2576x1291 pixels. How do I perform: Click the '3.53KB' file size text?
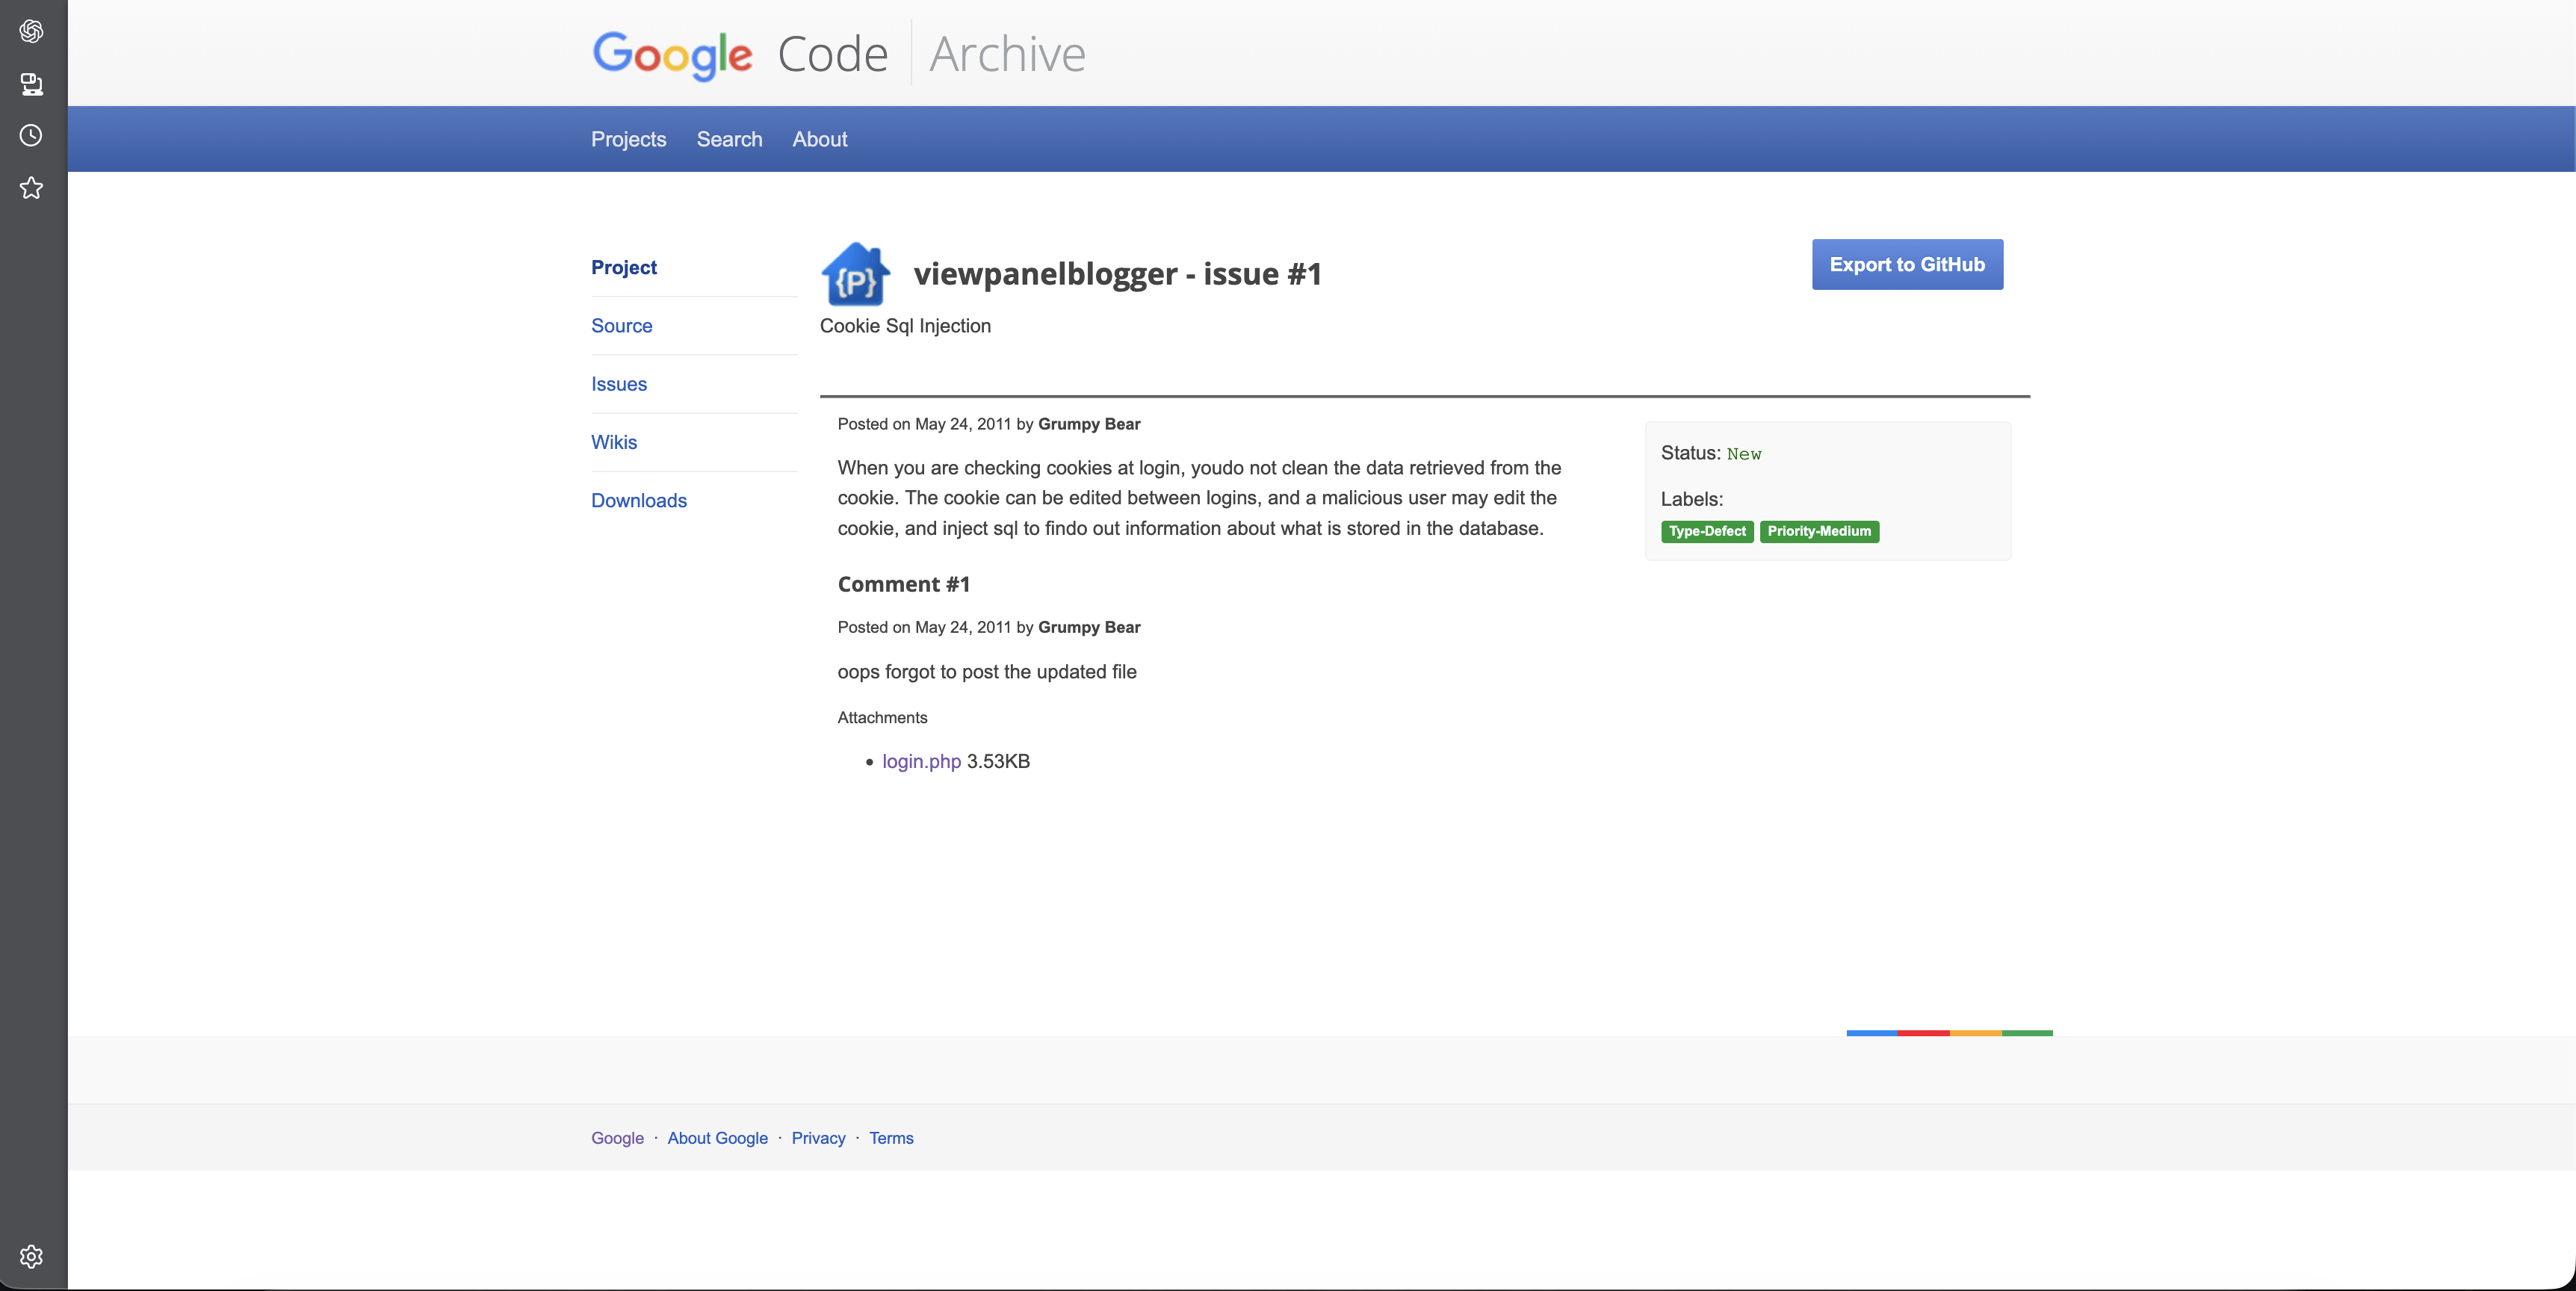(998, 761)
